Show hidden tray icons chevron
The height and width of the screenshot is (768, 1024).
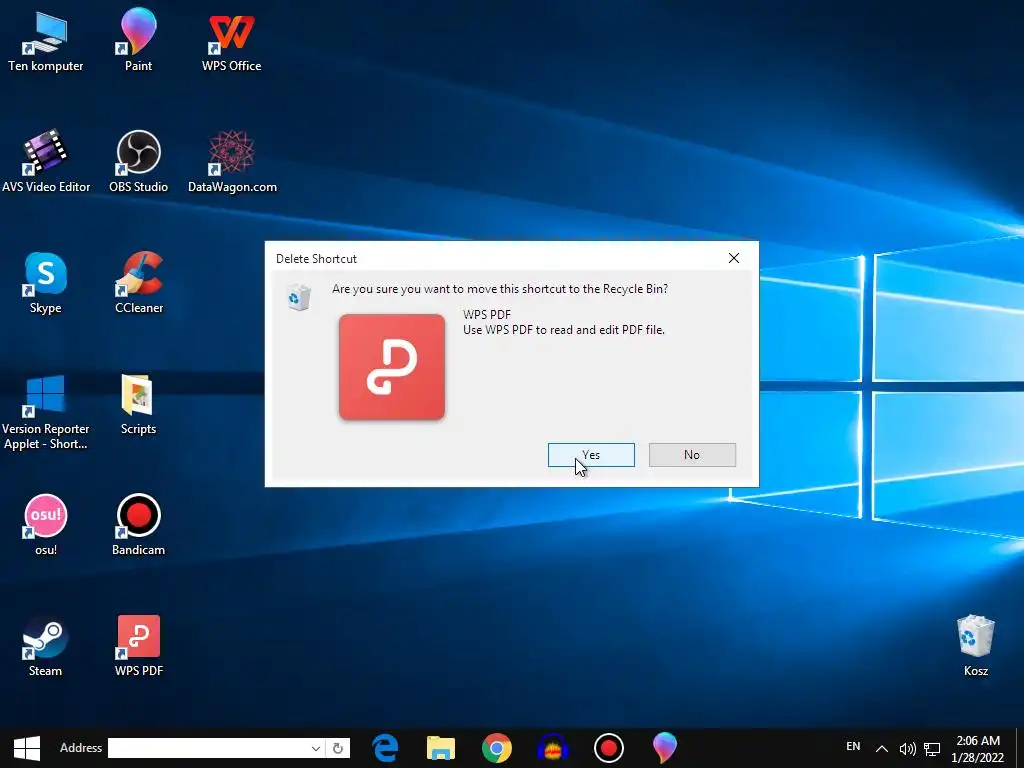pyautogui.click(x=882, y=748)
